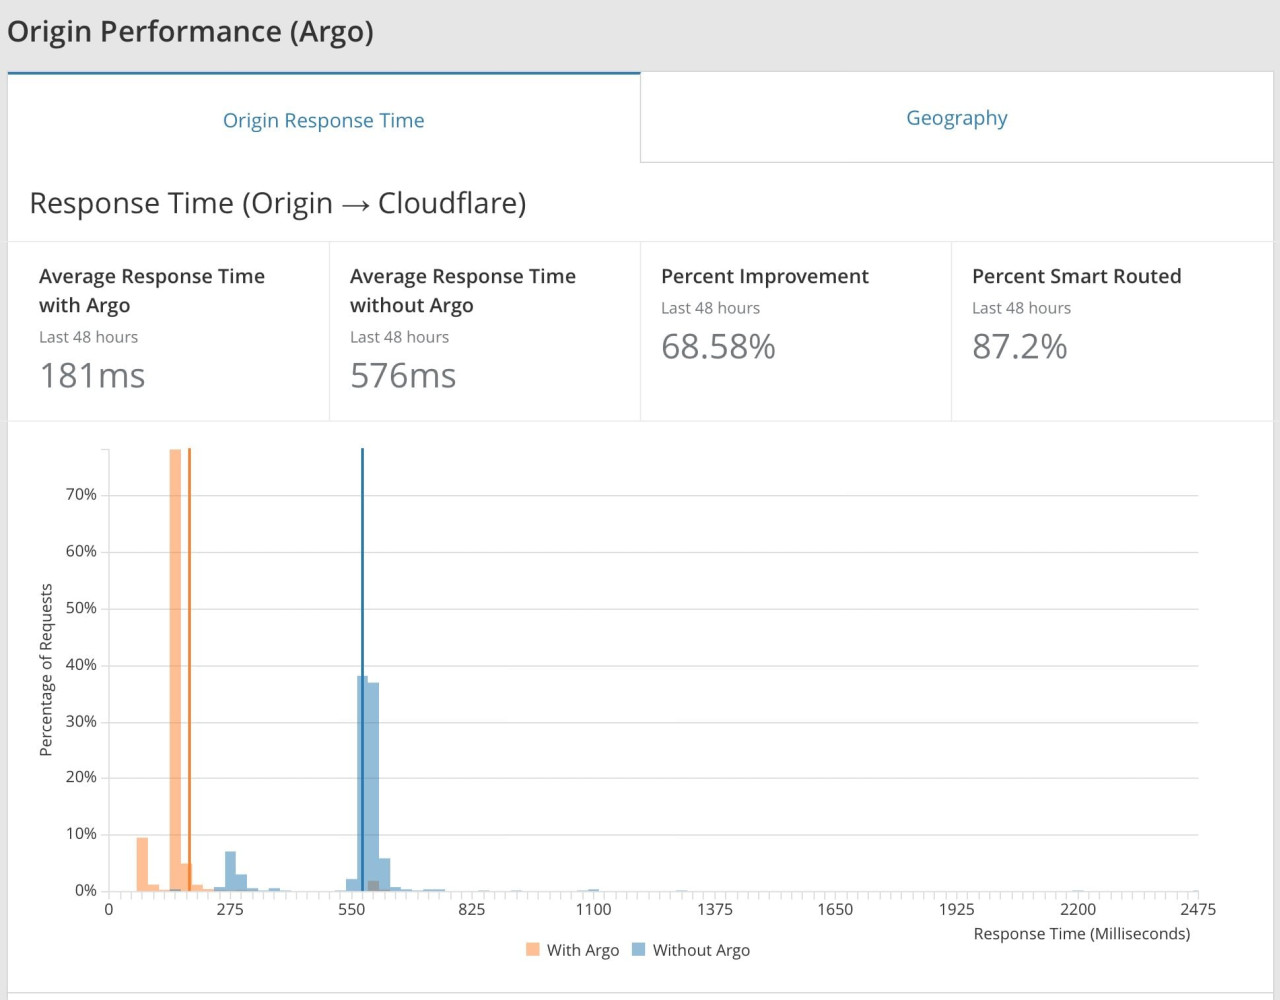This screenshot has width=1280, height=1000.
Task: Click the Percent Improvement heading
Action: click(765, 276)
